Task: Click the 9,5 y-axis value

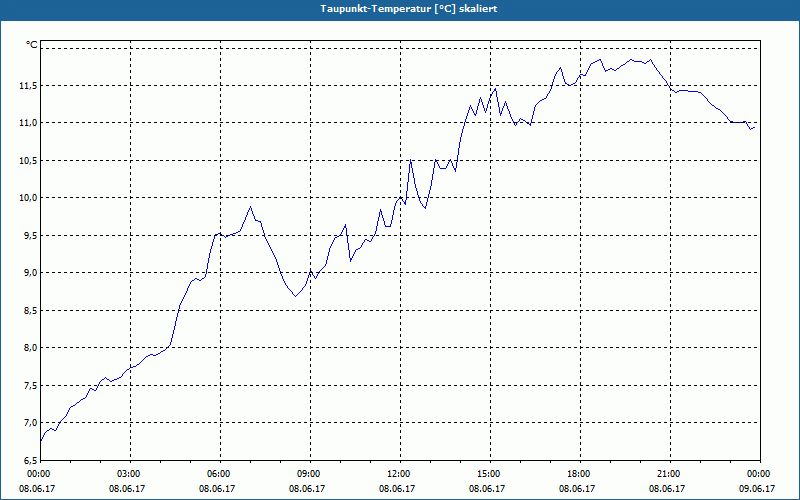Action: pos(30,236)
